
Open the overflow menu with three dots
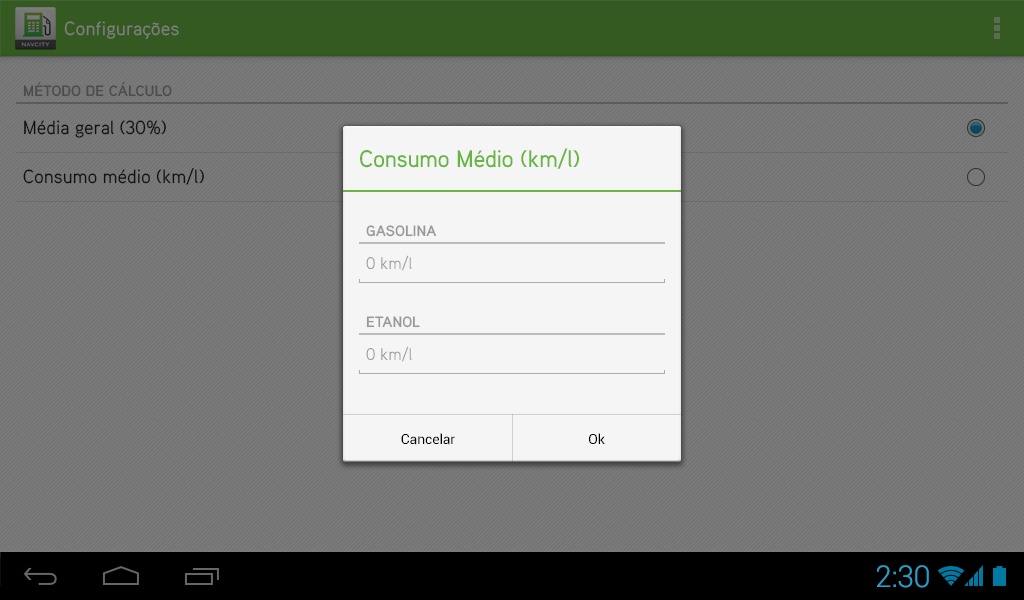997,28
